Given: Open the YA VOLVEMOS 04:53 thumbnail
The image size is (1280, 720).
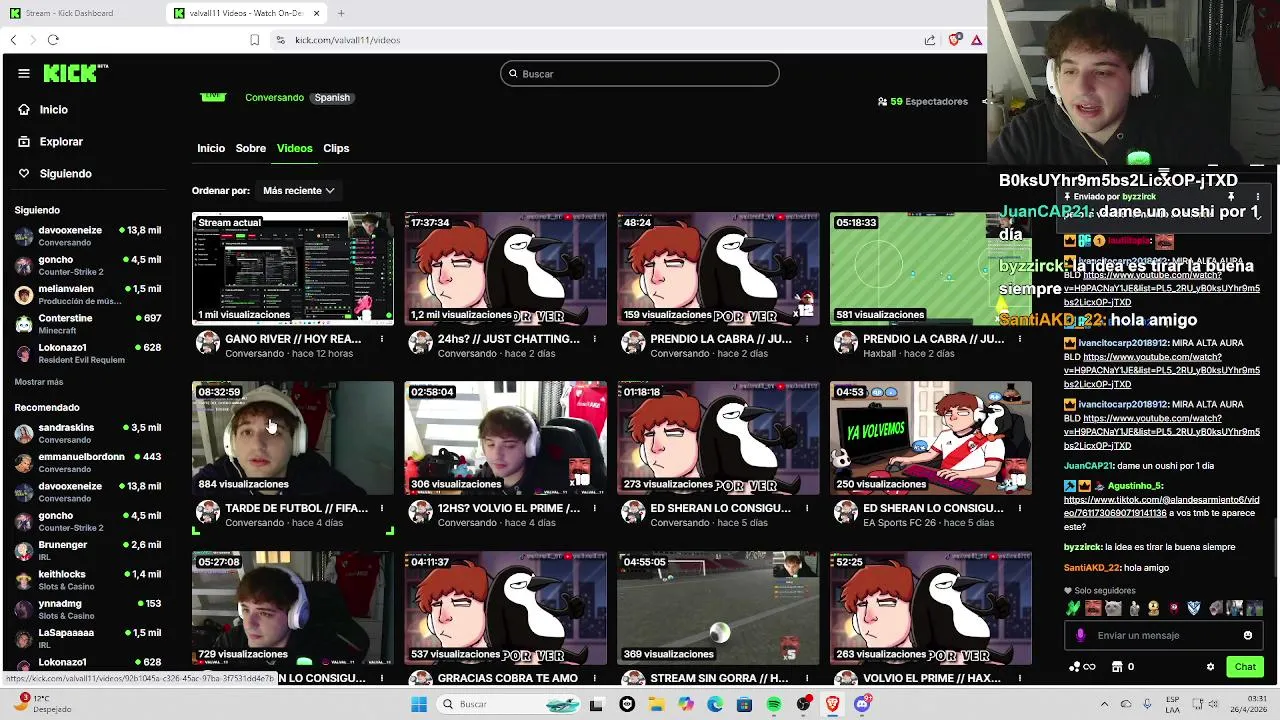Looking at the screenshot, I should [x=930, y=438].
